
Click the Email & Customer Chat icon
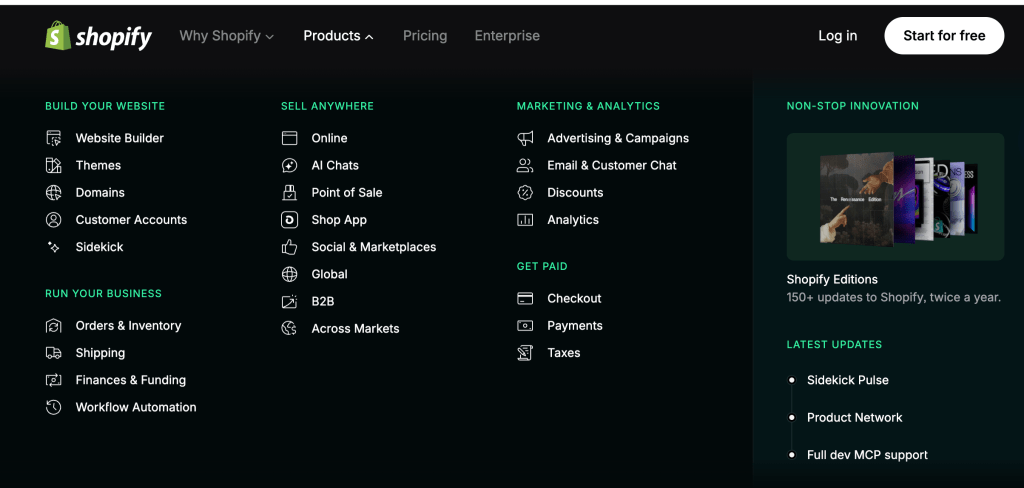525,165
